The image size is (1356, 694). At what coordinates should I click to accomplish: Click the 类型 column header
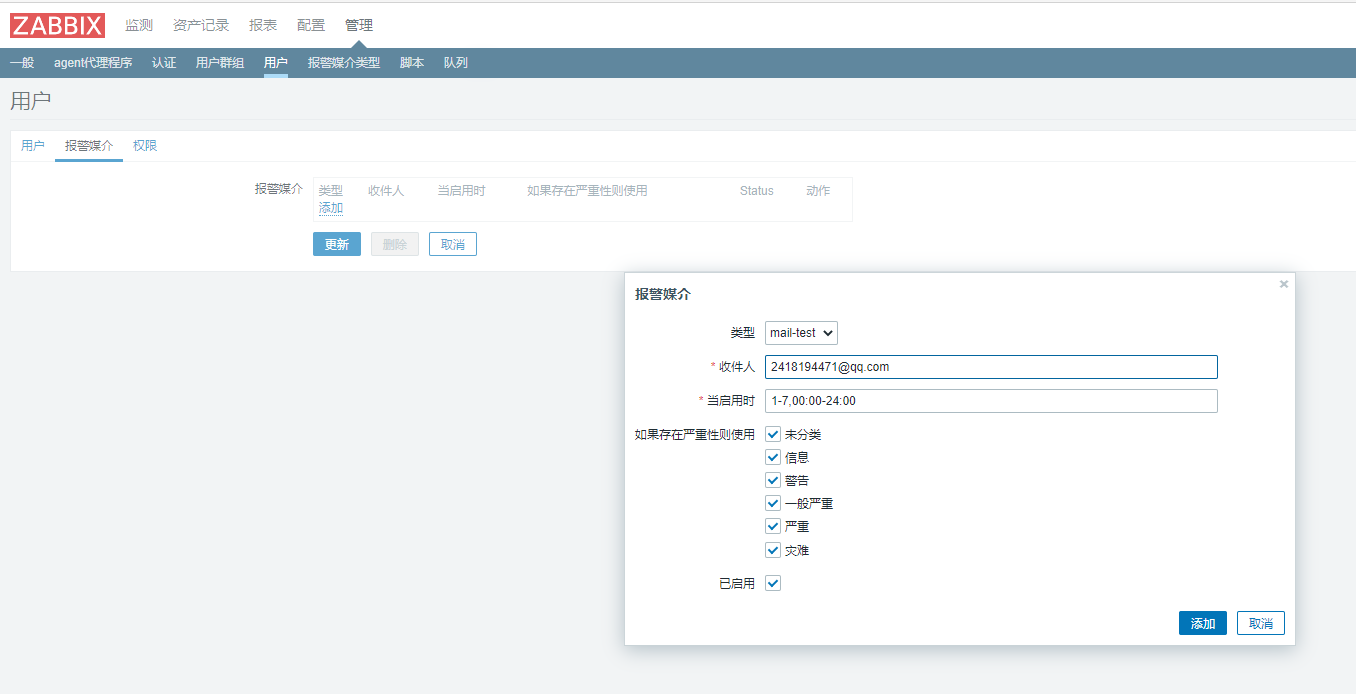[330, 190]
